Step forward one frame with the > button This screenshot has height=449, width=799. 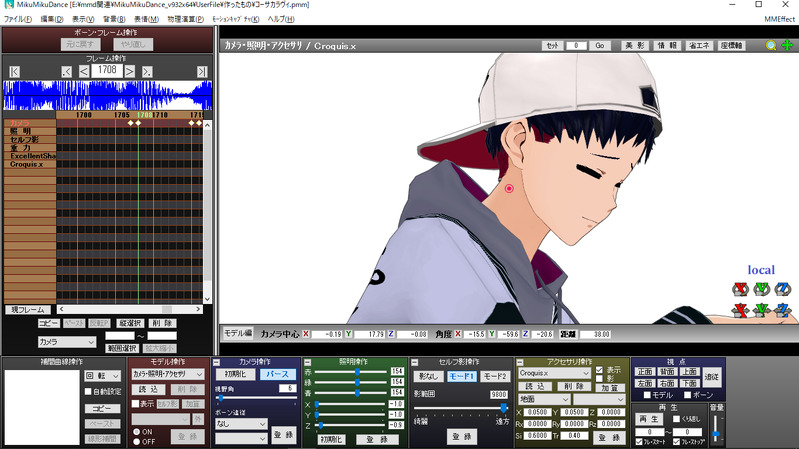pyautogui.click(x=130, y=72)
